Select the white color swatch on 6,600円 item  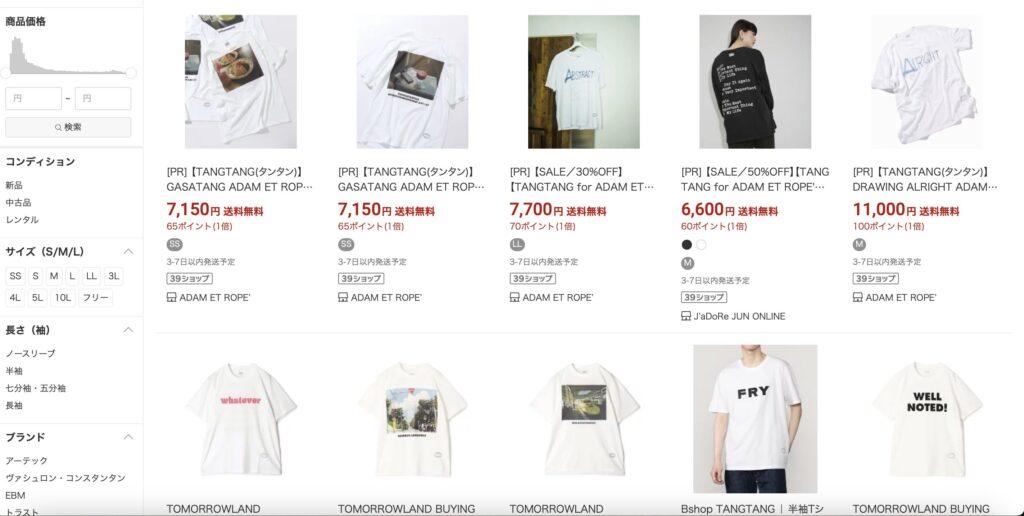click(701, 245)
